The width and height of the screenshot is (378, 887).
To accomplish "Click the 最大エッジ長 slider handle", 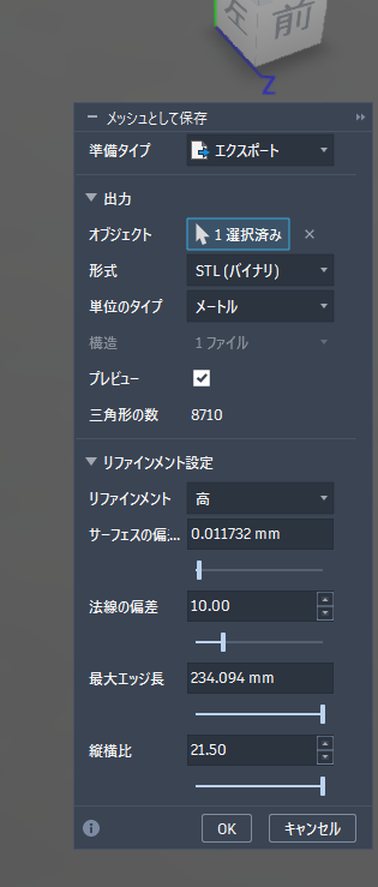I will pyautogui.click(x=323, y=714).
